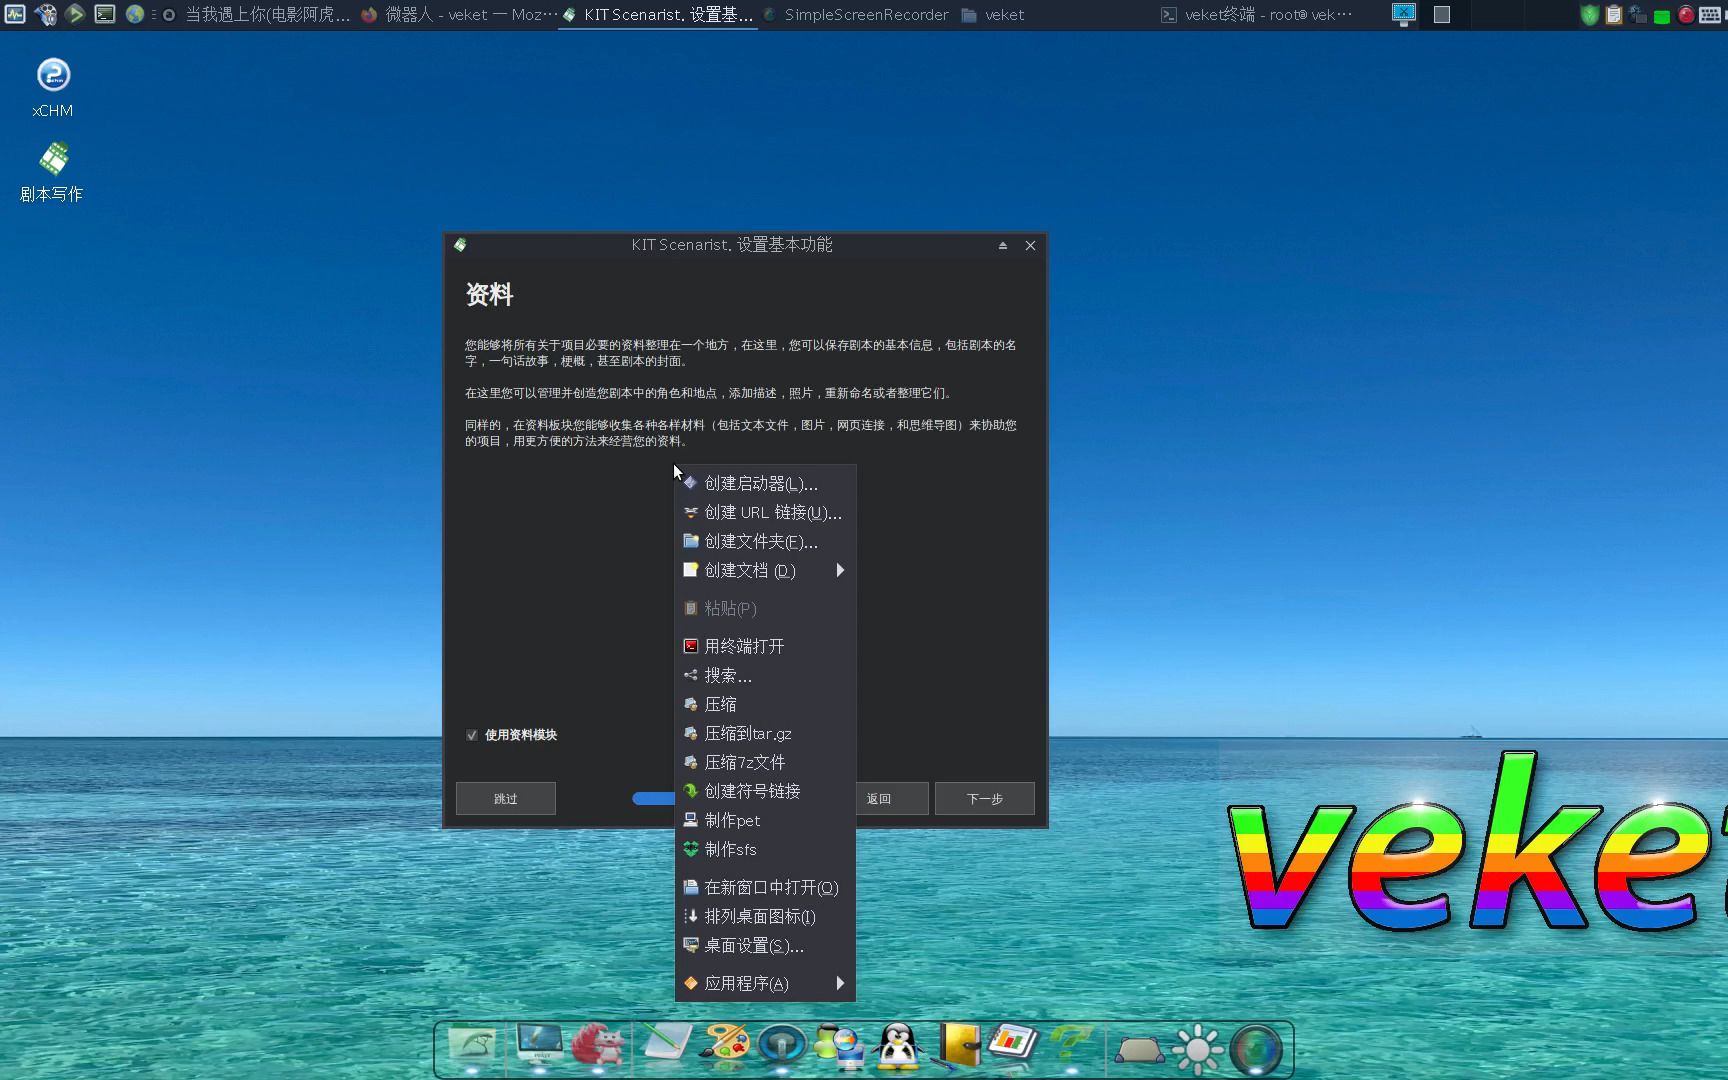The image size is (1728, 1080).
Task: Select 创建启动器(L)... from context menu
Action: point(766,483)
